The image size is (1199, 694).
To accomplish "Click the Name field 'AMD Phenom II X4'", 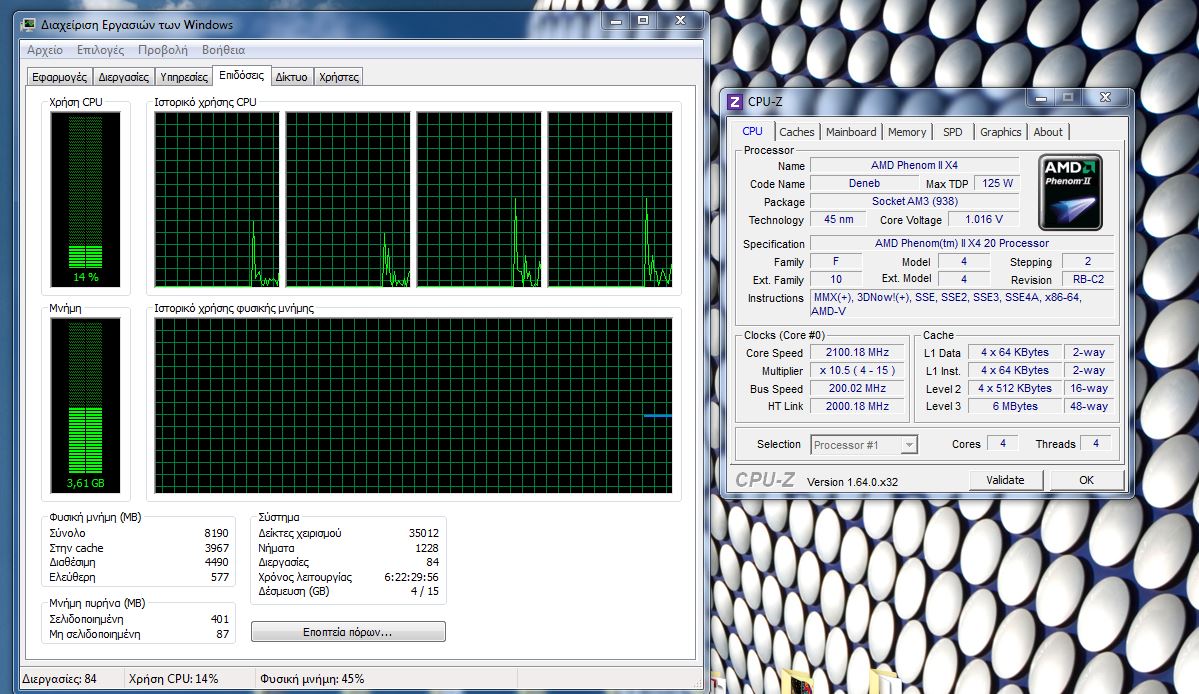I will [914, 165].
